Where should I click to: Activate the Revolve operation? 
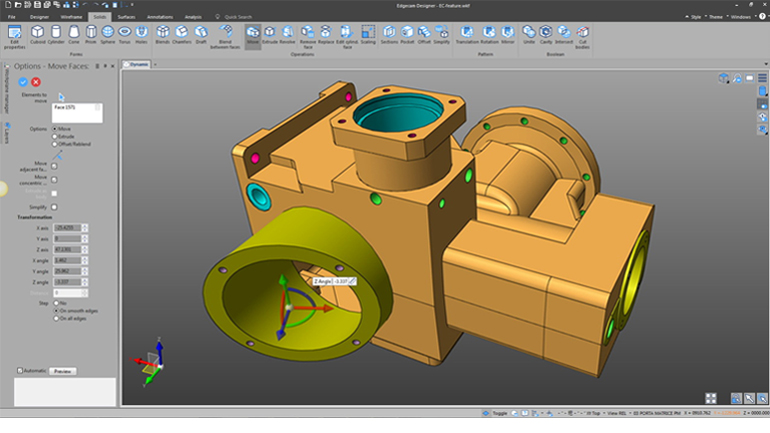[287, 35]
